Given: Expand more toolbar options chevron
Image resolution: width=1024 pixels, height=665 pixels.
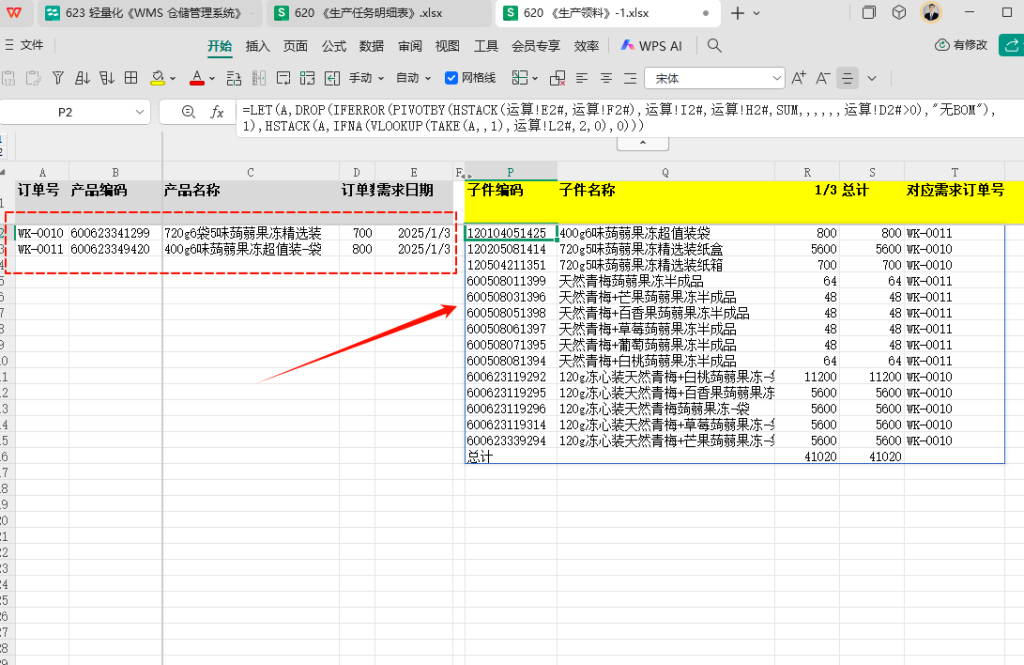Looking at the screenshot, I should click(x=872, y=78).
